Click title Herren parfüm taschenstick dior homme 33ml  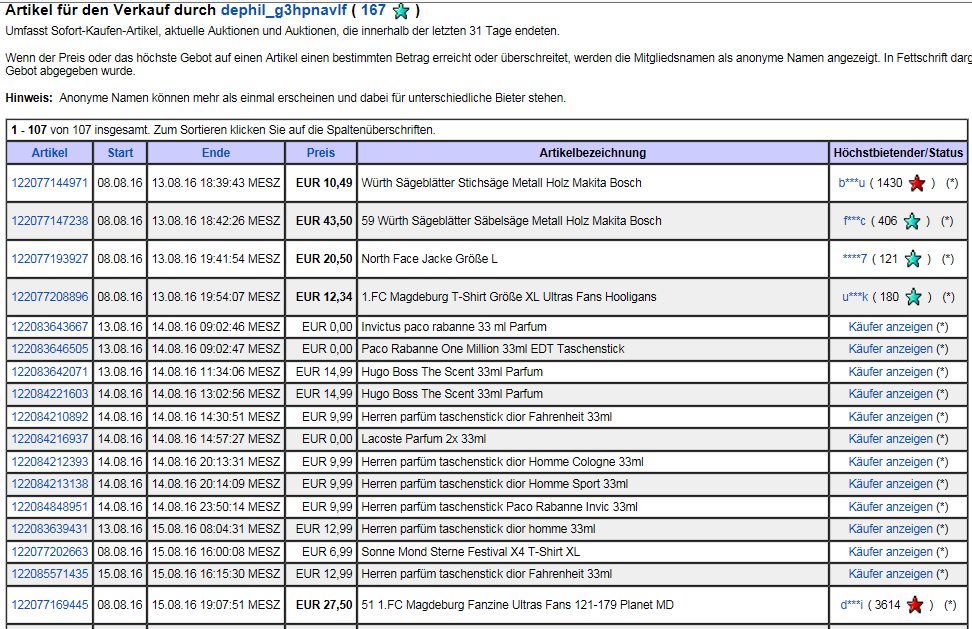tap(479, 529)
